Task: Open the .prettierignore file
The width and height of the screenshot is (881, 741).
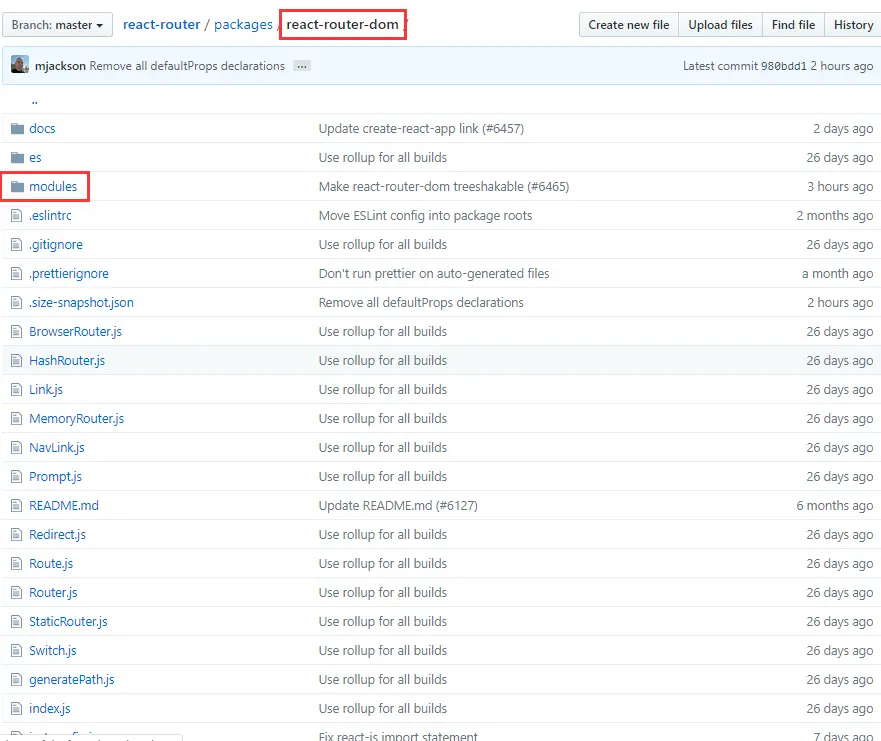Action: pos(69,274)
